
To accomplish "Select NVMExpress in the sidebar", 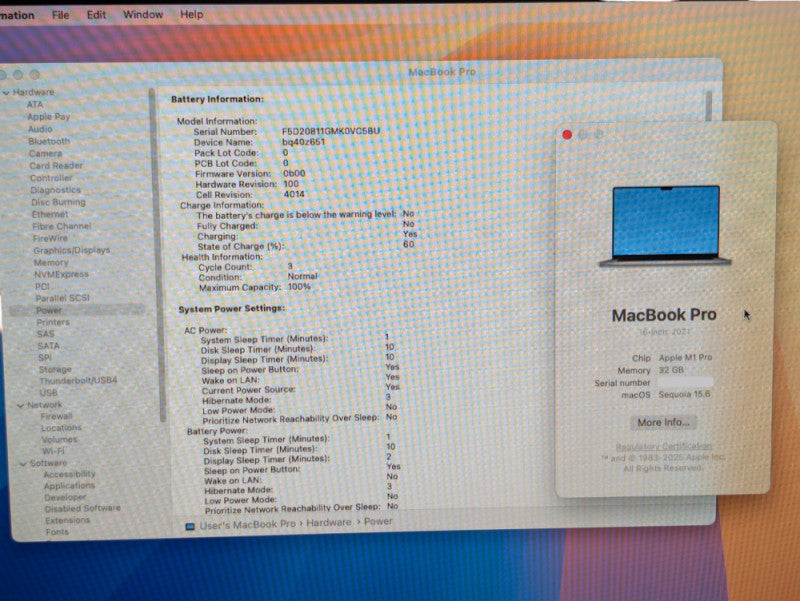I will tap(61, 274).
